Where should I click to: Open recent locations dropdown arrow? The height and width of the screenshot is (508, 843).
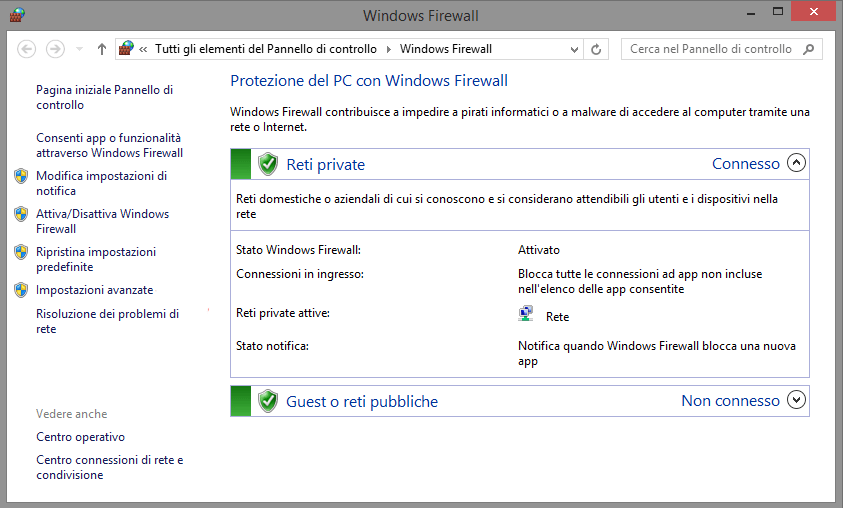click(80, 49)
